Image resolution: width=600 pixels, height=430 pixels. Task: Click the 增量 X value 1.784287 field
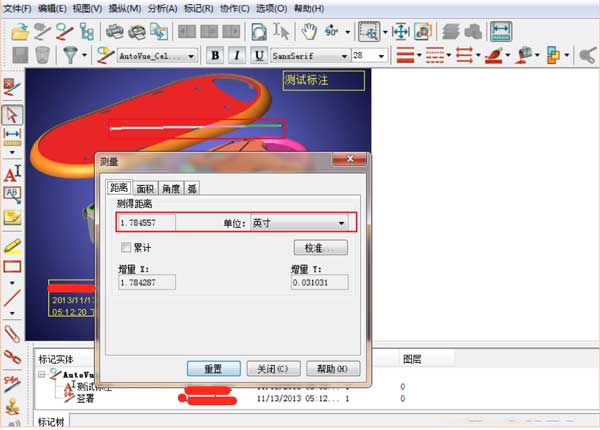click(x=147, y=282)
